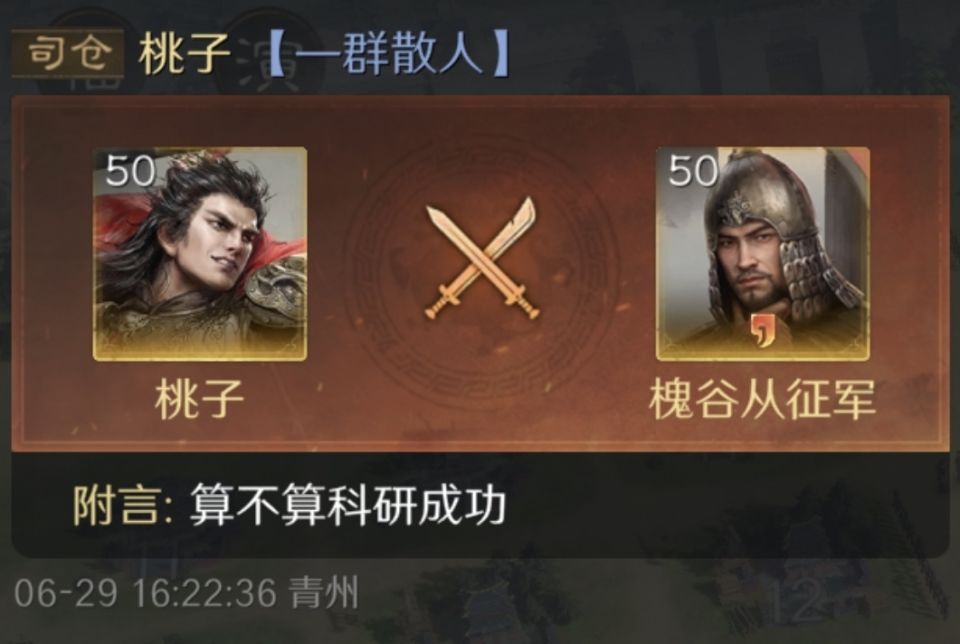Tap the 06-29 16:22:36 timestamp
The width and height of the screenshot is (960, 644).
click(145, 593)
